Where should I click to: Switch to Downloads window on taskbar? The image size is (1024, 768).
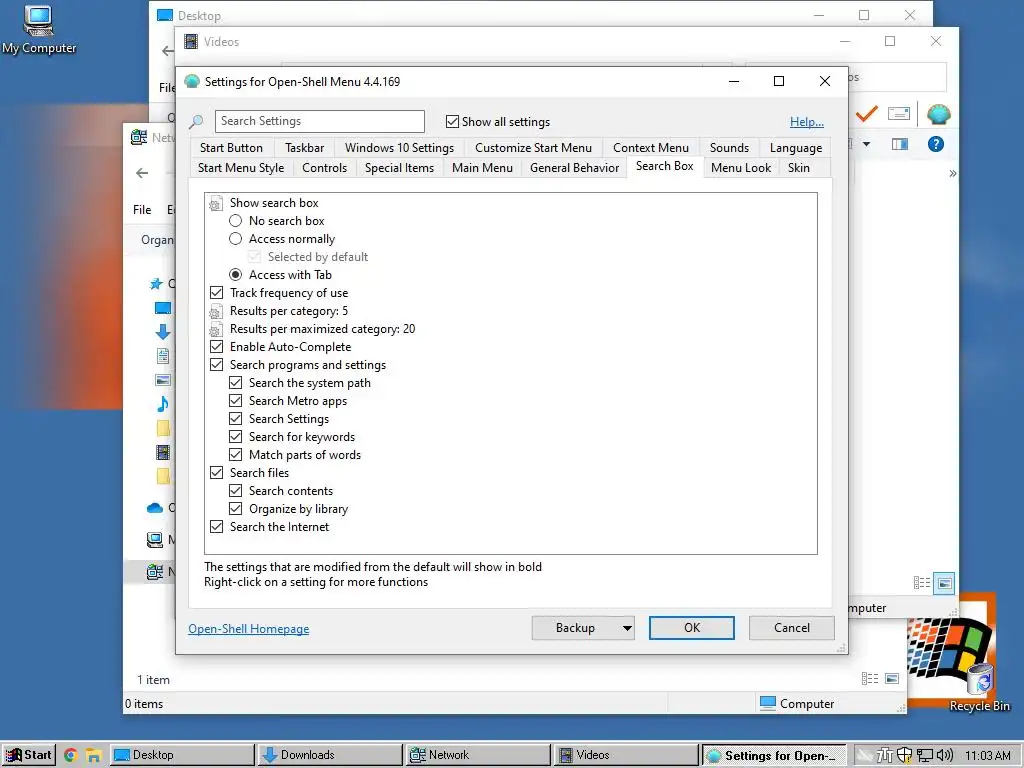coord(329,755)
